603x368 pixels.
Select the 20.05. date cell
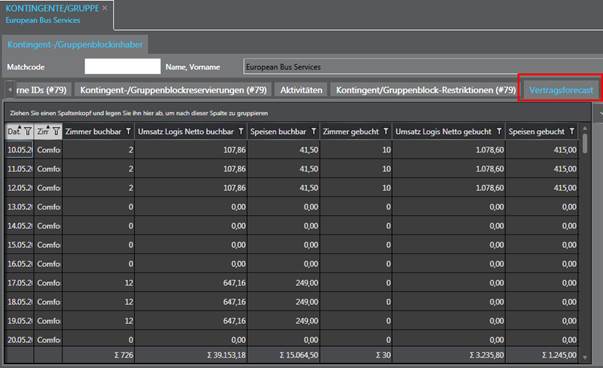[x=20, y=340]
